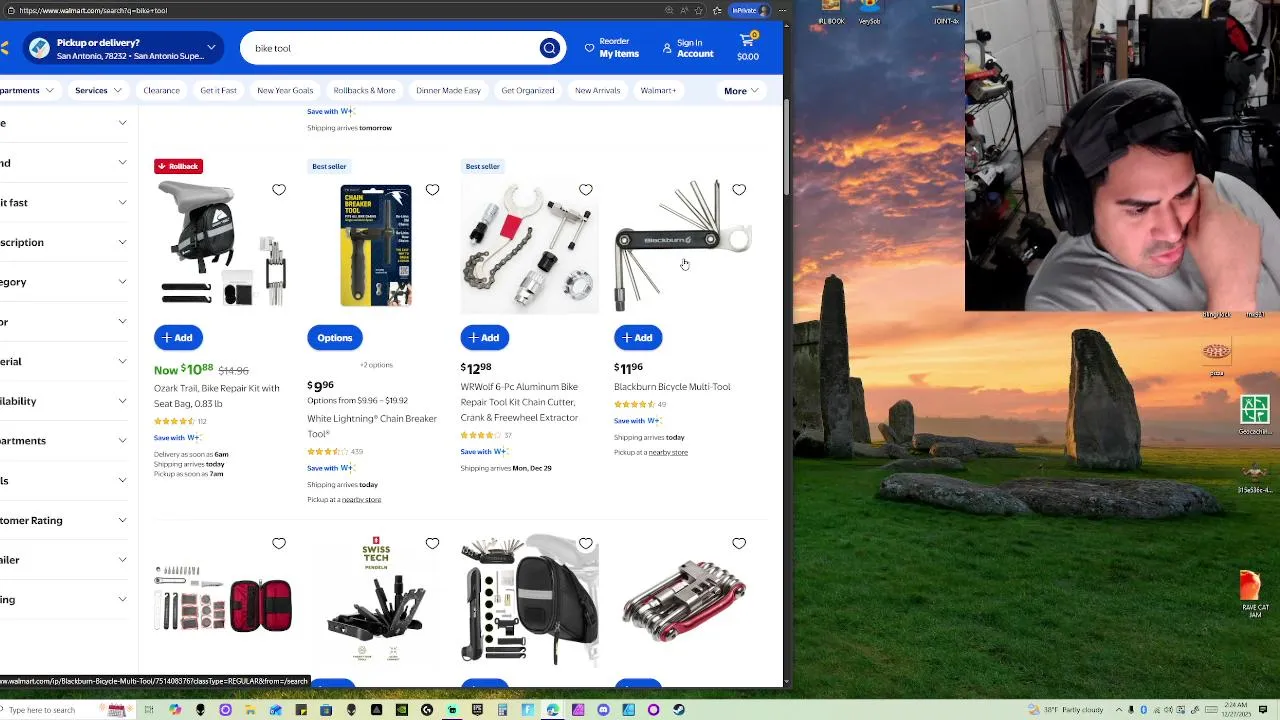Open File Explorer folder icon in taskbar
The image size is (1280, 720).
pyautogui.click(x=250, y=710)
